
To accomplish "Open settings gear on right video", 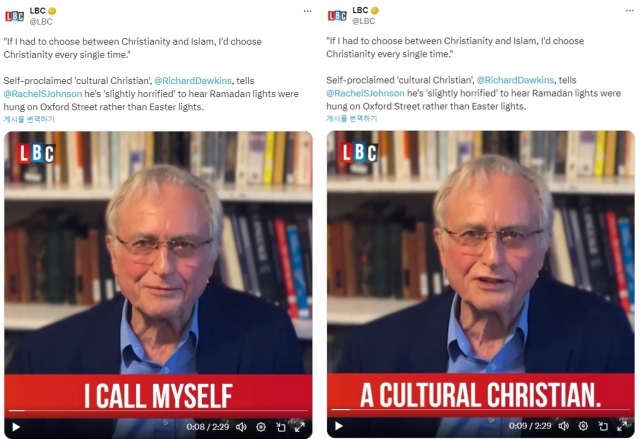I will coord(583,426).
